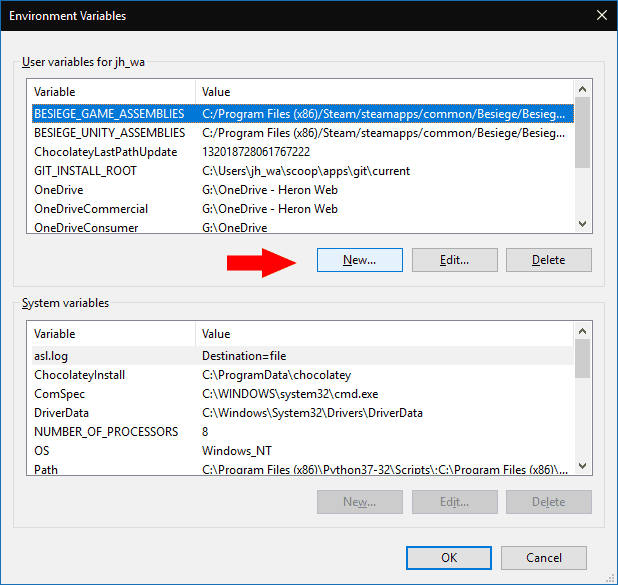Click the User variables scrollbar thumb
Screen dimensions: 618x585
coord(583,132)
